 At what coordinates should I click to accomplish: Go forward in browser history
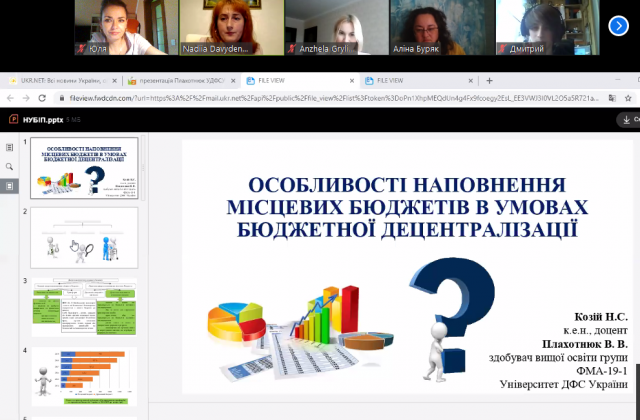pos(26,98)
